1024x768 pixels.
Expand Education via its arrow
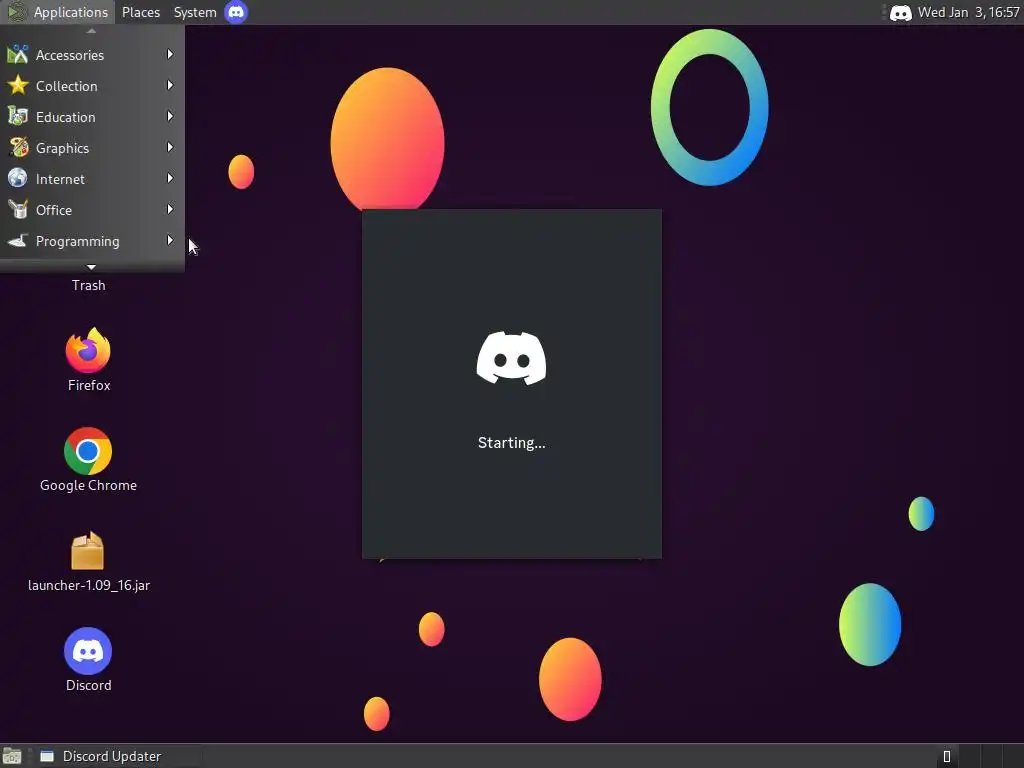(170, 116)
